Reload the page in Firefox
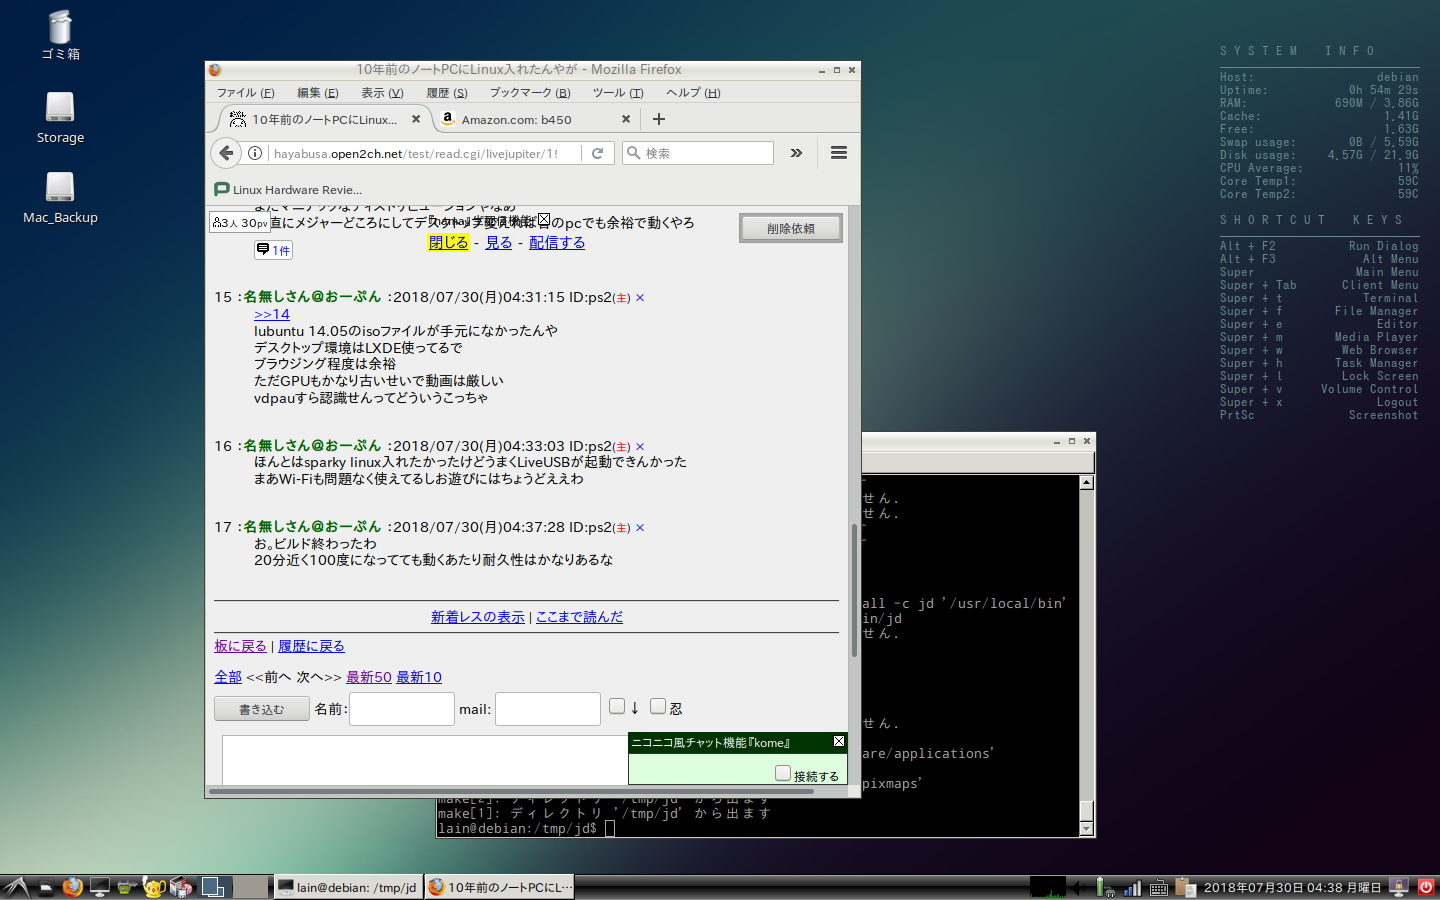 [x=598, y=153]
